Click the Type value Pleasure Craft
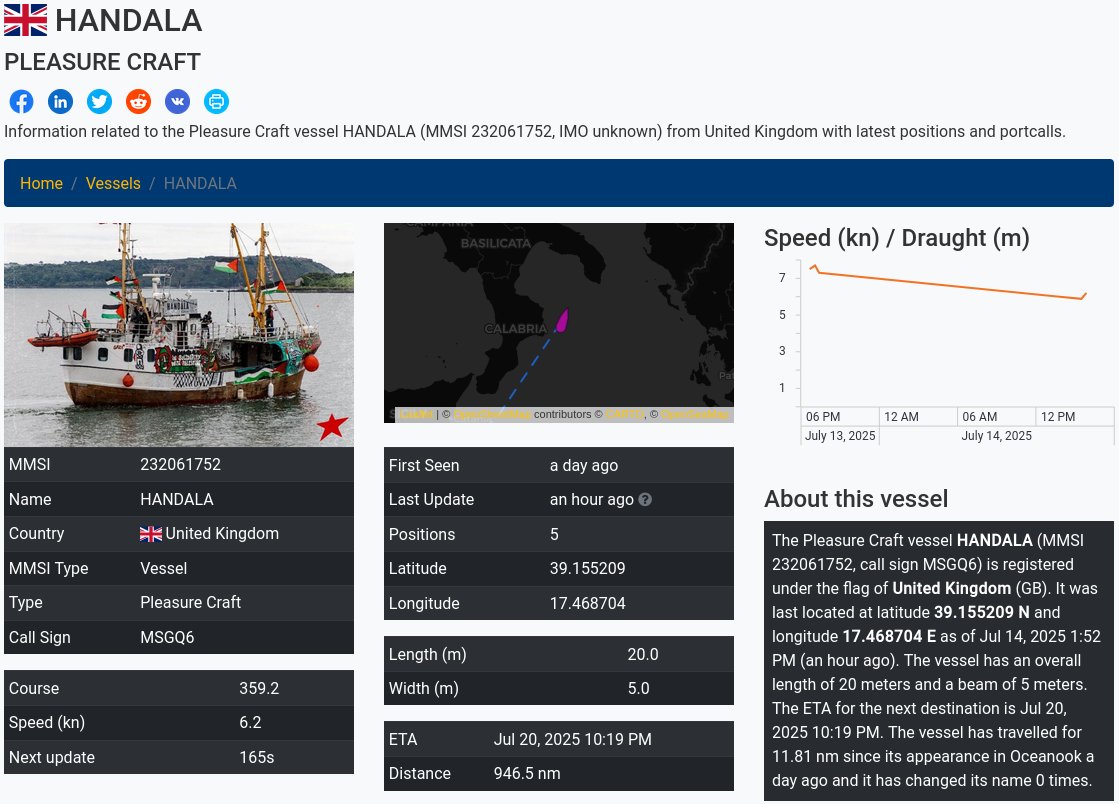 click(x=191, y=603)
